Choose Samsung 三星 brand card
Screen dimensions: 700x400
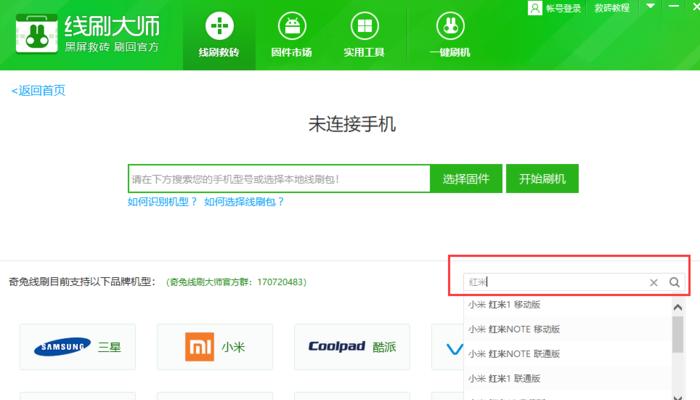77,347
